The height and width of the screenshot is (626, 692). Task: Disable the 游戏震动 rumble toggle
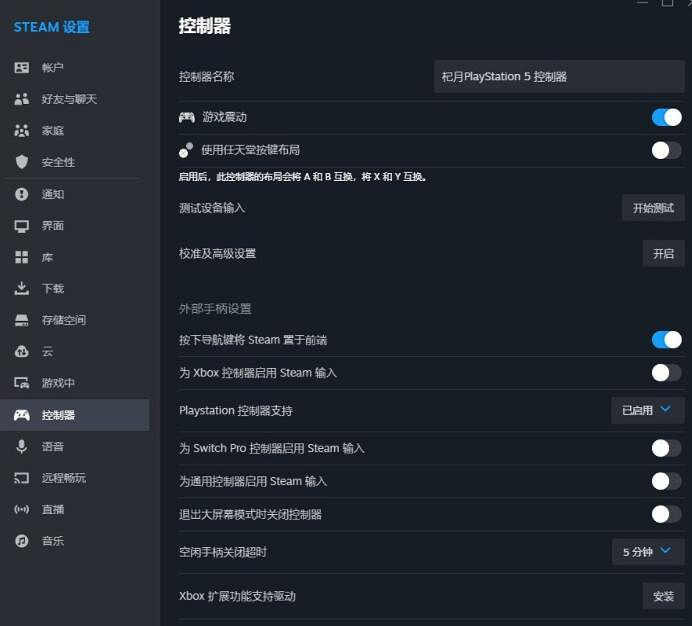pos(666,117)
